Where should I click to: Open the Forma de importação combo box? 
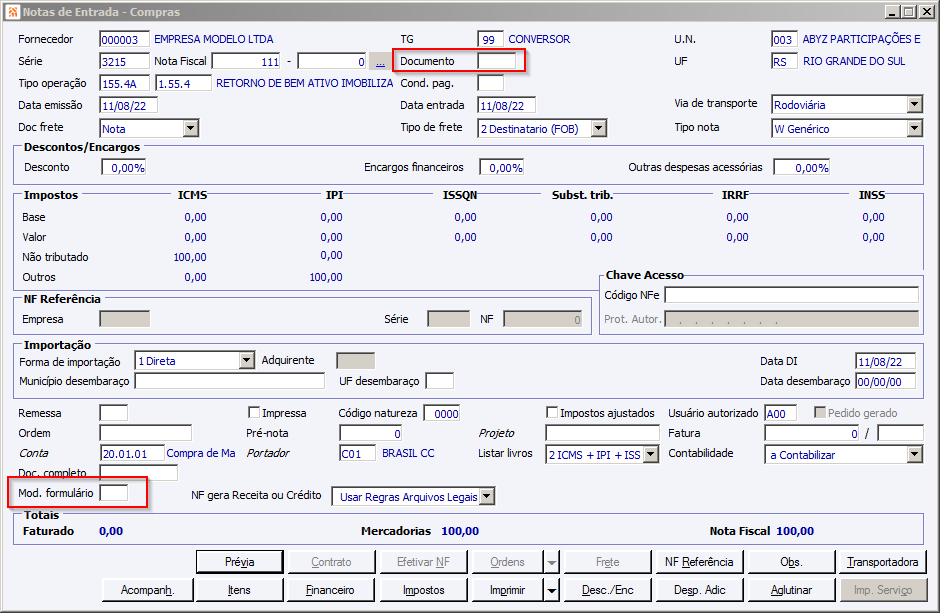pos(247,361)
